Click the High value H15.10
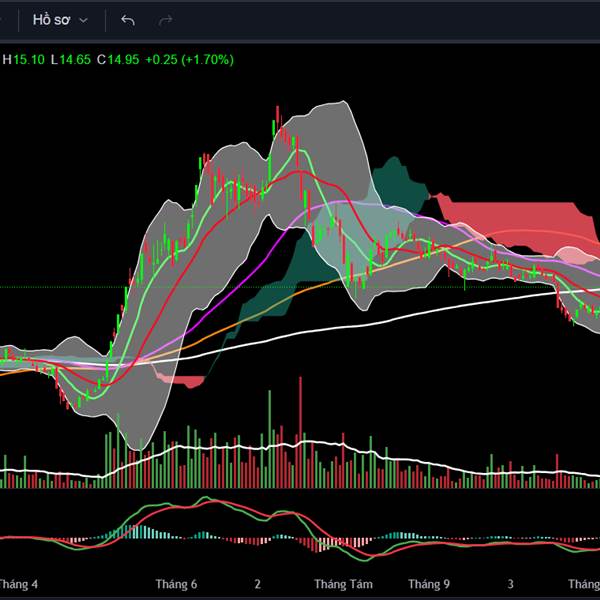600x600 pixels. point(24,59)
